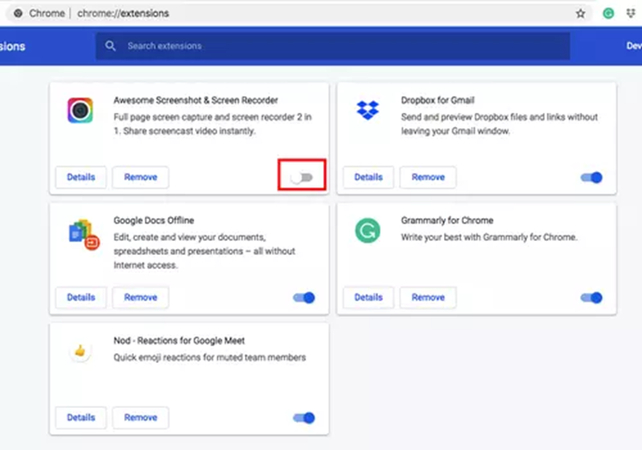Viewport: 642px width, 450px height.
Task: Bookmark this page with the star icon
Action: click(581, 13)
